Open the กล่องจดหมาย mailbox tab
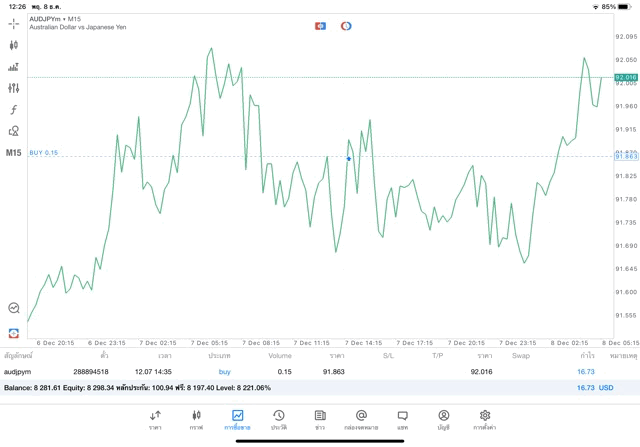Screen dimensions: 640x447 click(x=361, y=420)
